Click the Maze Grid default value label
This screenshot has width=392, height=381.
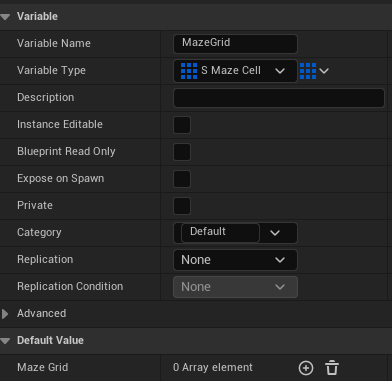43,367
